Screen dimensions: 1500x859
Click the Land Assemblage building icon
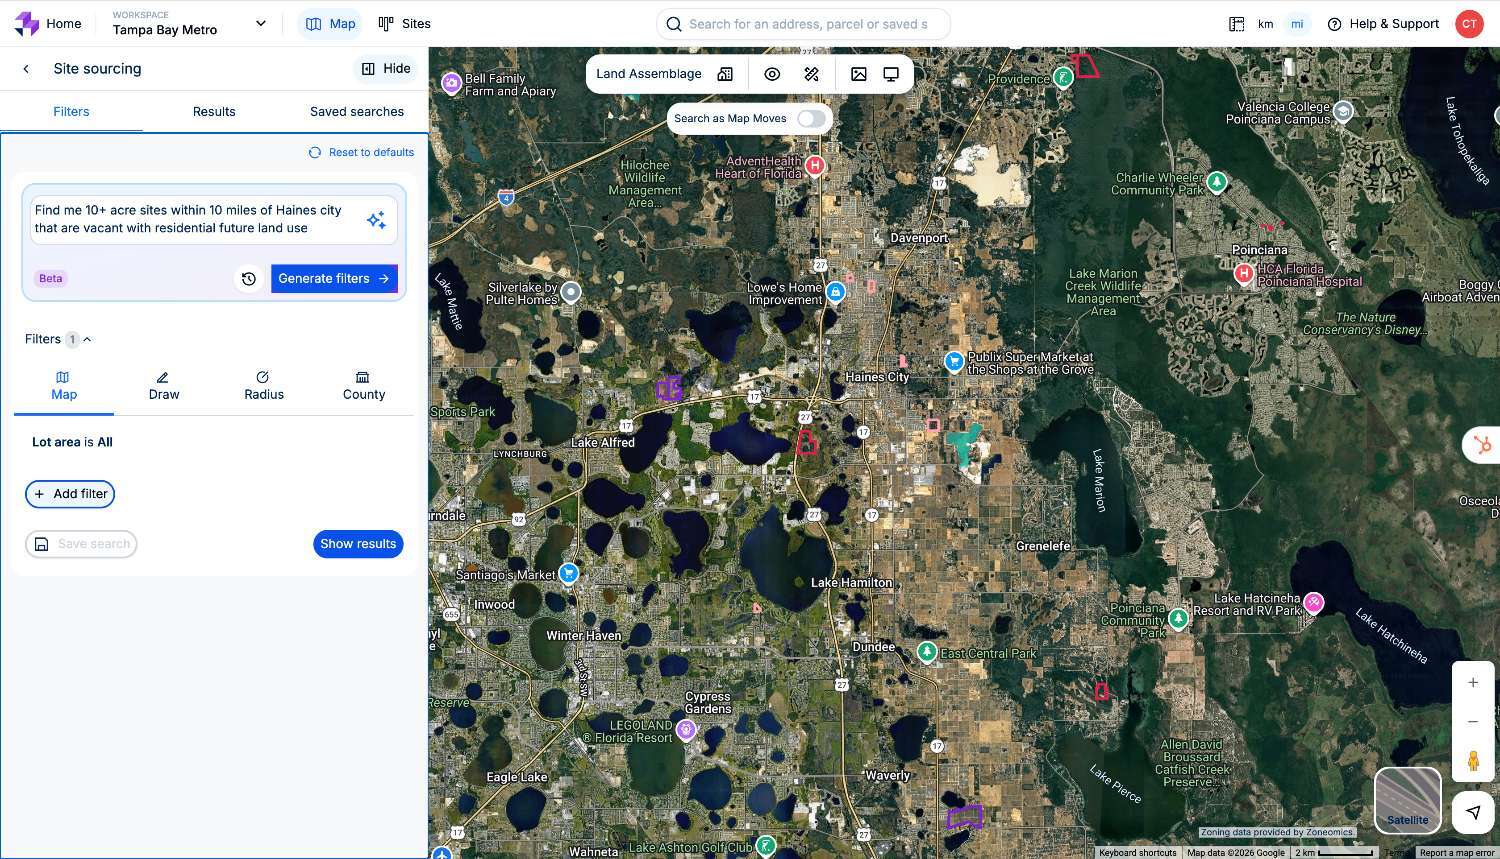(x=725, y=74)
